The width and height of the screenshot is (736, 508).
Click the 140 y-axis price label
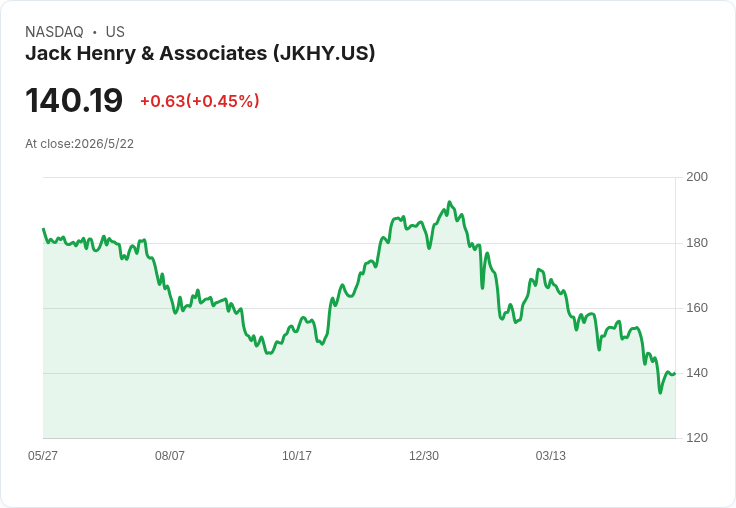click(x=697, y=373)
